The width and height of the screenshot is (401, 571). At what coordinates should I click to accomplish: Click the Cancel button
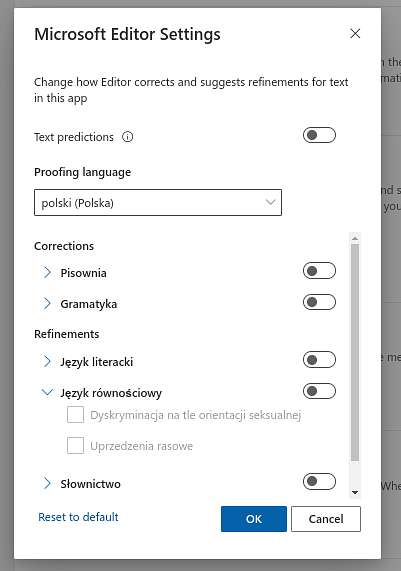point(326,519)
